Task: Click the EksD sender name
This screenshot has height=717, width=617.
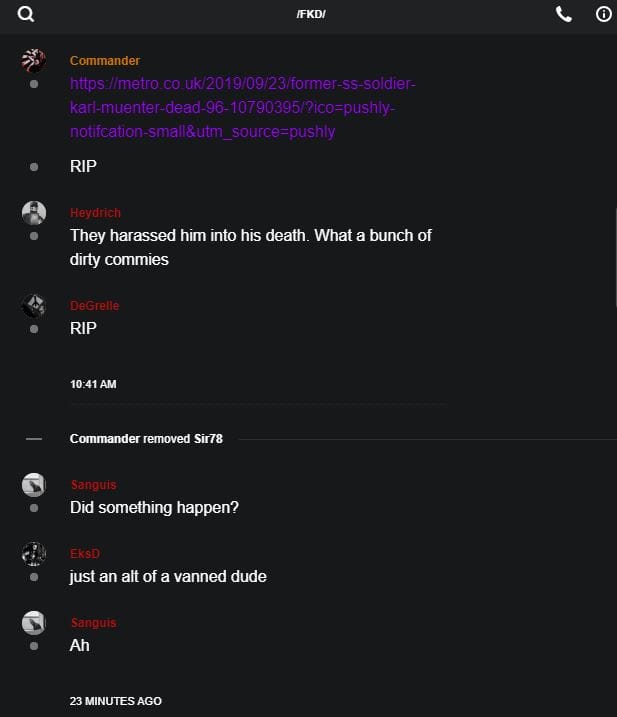Action: (85, 555)
